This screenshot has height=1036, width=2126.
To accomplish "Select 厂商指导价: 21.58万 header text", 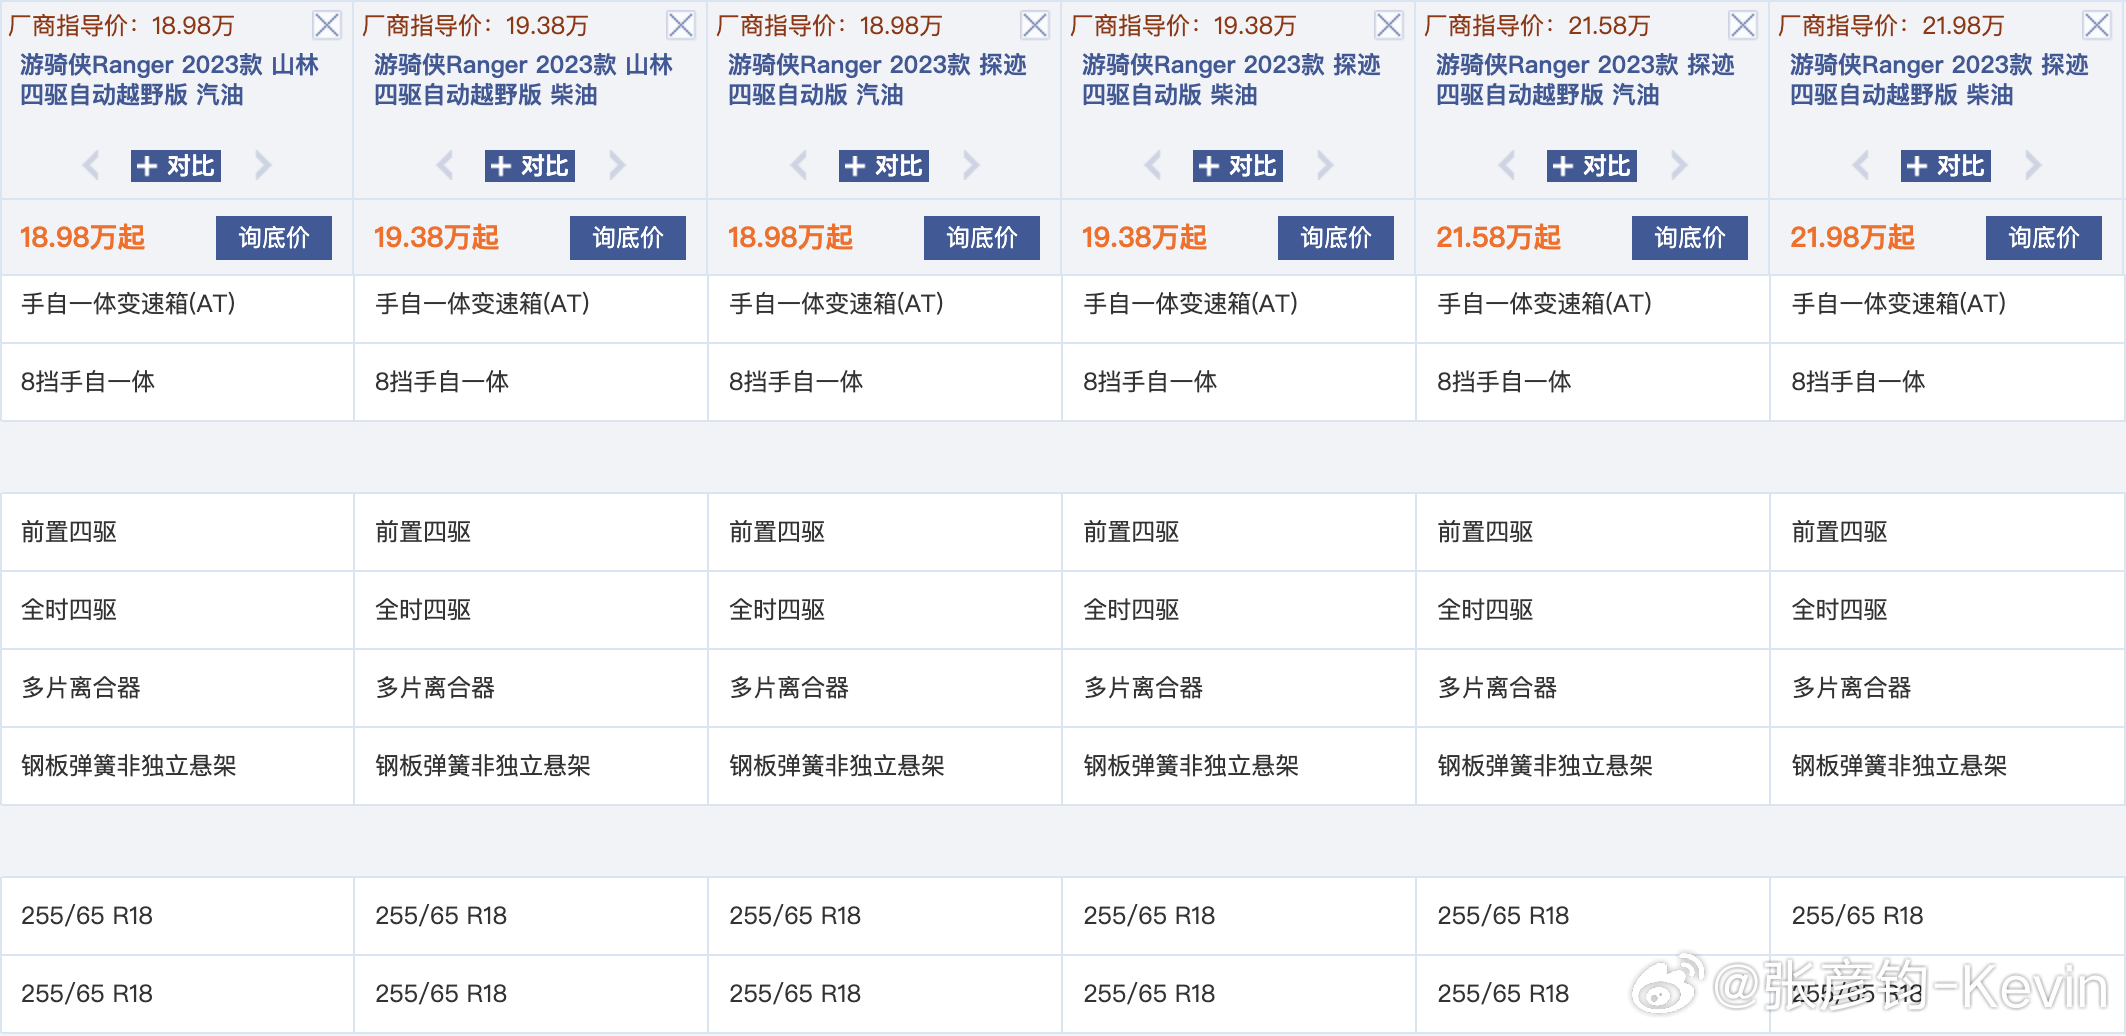I will (x=1537, y=25).
